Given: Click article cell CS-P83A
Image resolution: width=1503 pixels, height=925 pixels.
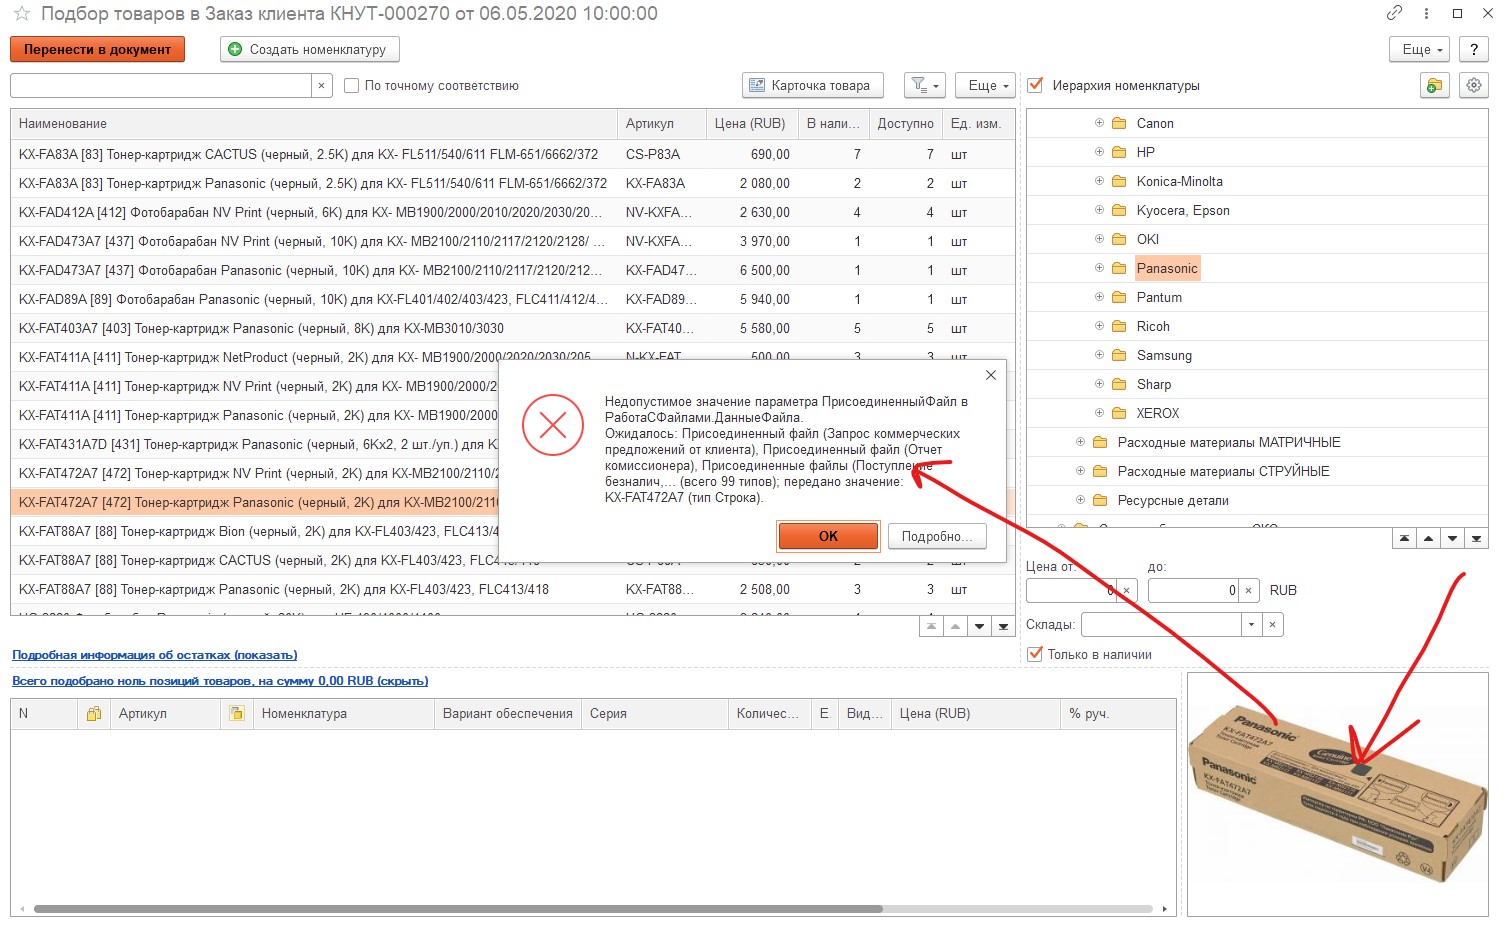Looking at the screenshot, I should click(x=662, y=154).
